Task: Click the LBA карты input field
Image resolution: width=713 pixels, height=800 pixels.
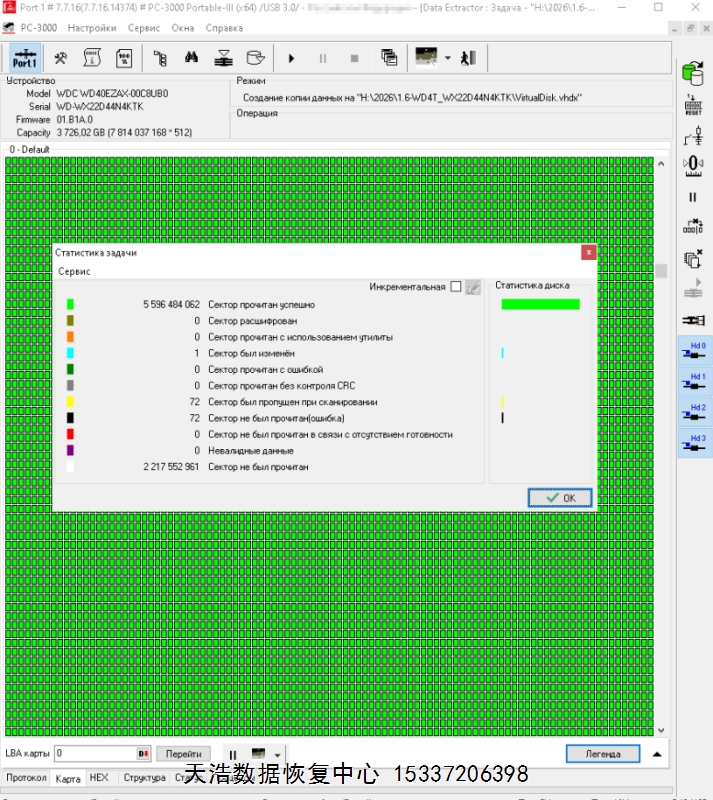Action: coord(95,754)
